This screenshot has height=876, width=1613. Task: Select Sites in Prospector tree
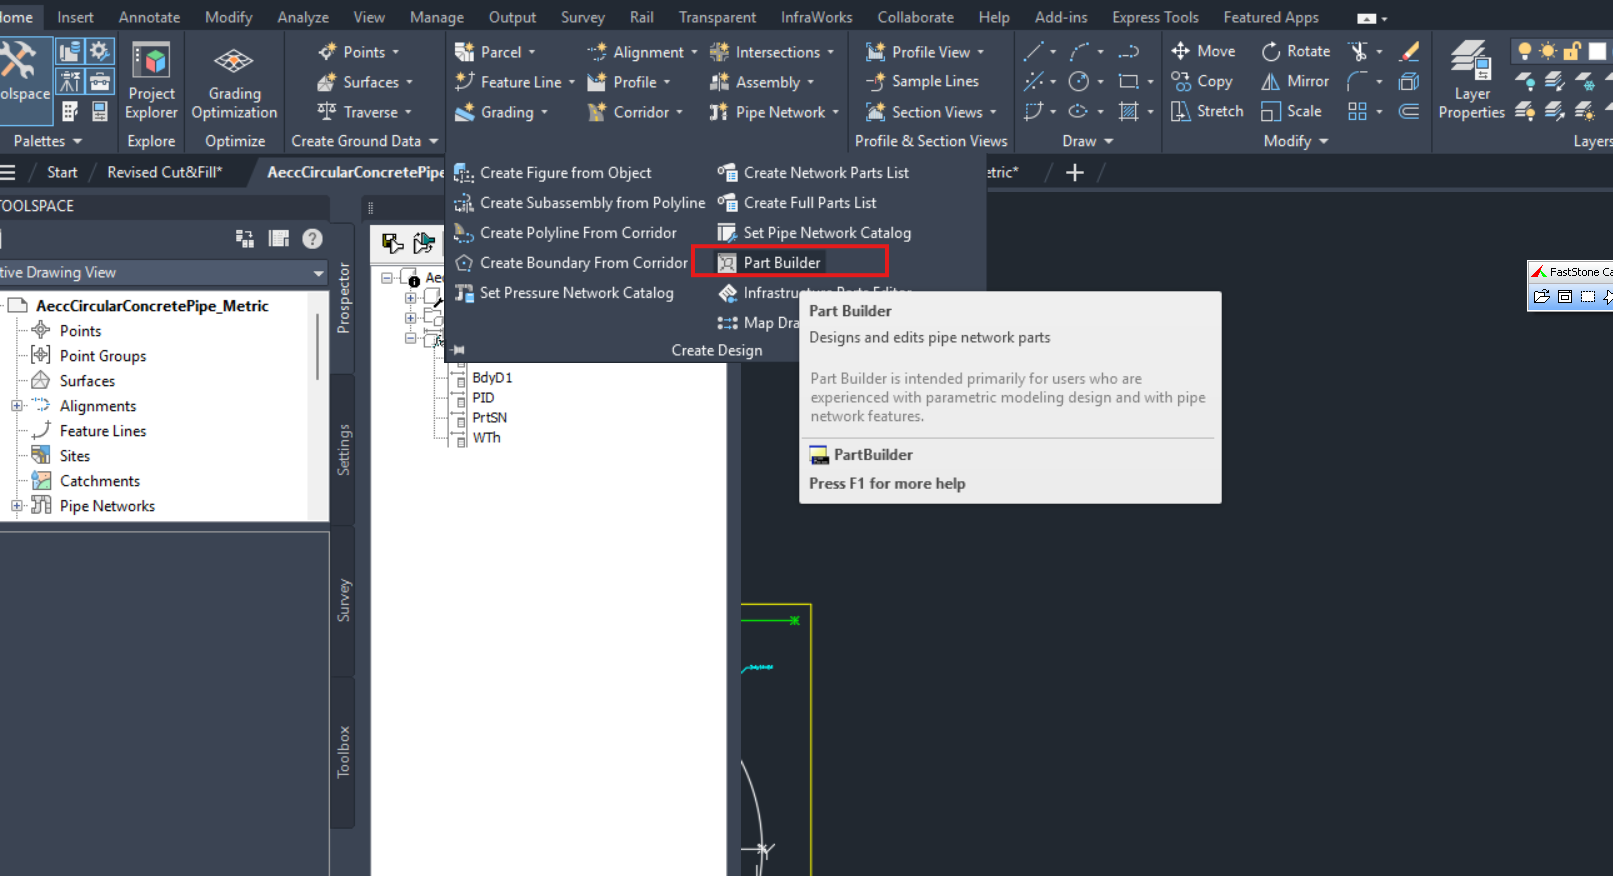coord(75,456)
